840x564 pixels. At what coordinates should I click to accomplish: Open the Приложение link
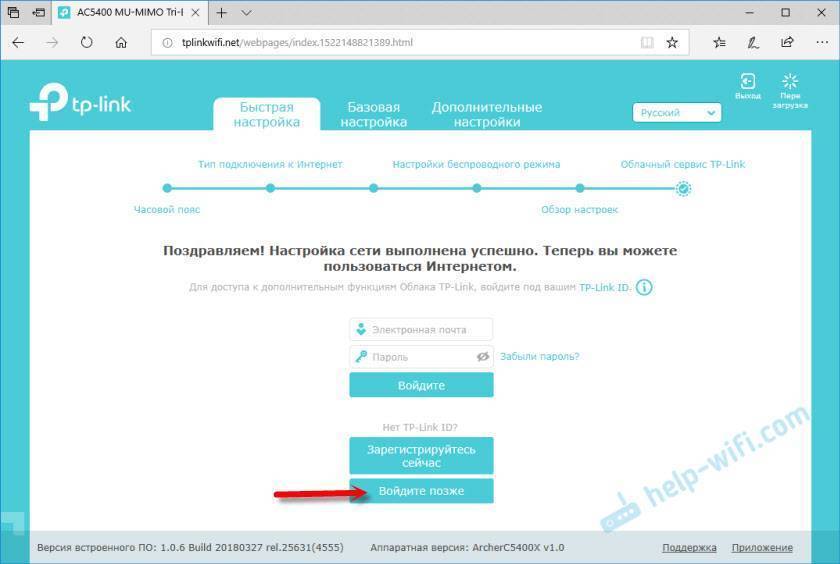coord(762,547)
